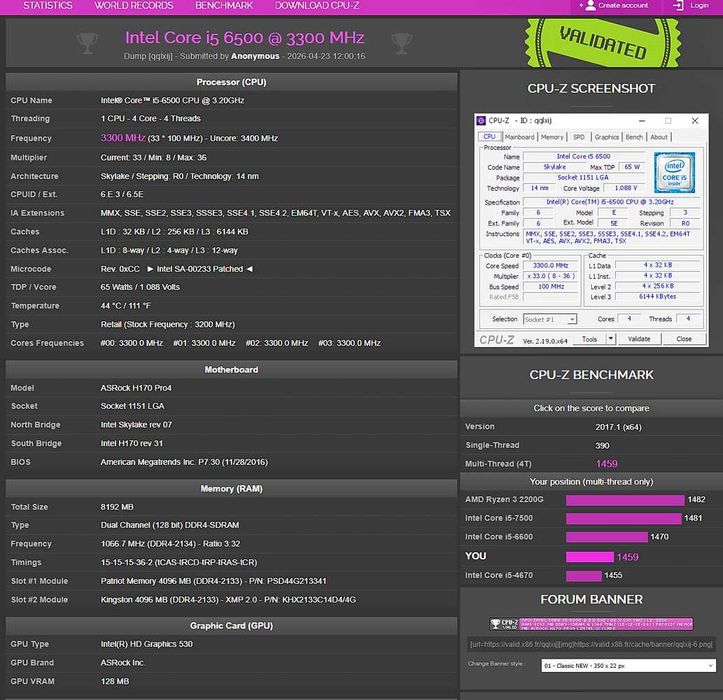The width and height of the screenshot is (723, 700).
Task: Click the forum banner preview image
Action: (591, 624)
